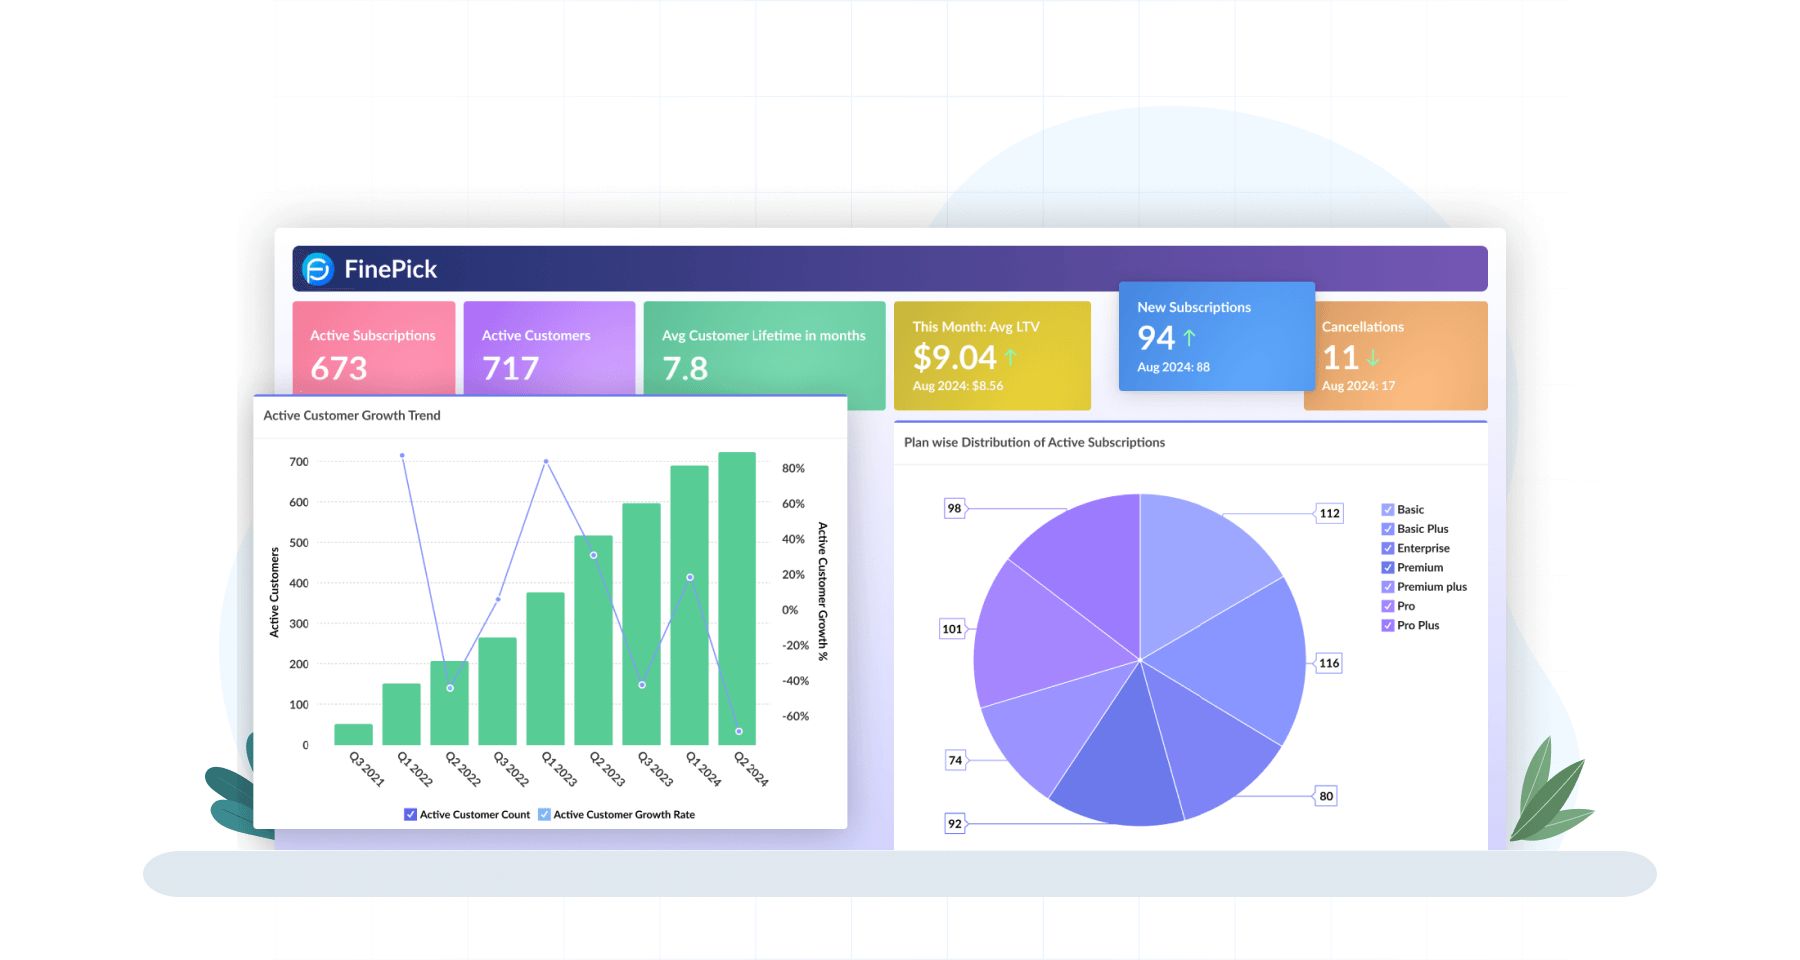Open the Active Subscriptions 673 card
The height and width of the screenshot is (960, 1800).
pos(374,348)
